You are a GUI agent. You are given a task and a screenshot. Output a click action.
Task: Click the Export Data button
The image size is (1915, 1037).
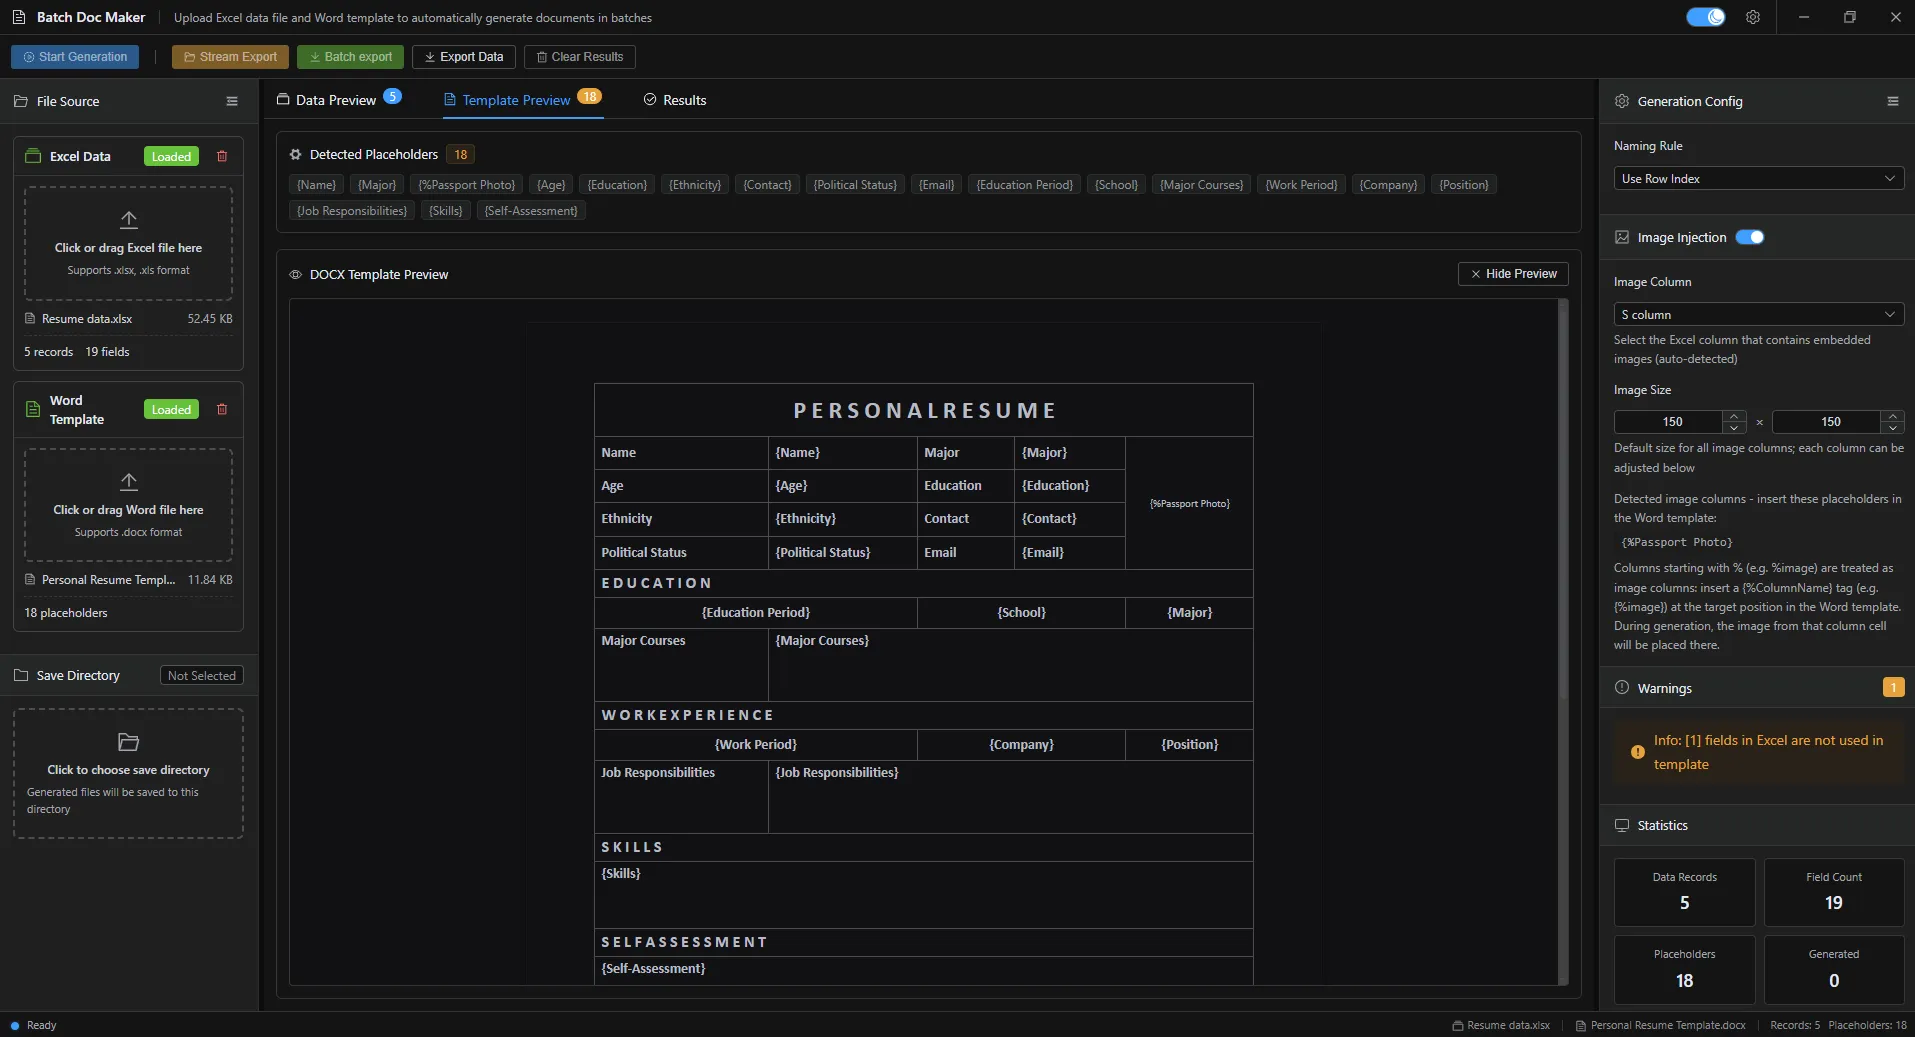464,57
